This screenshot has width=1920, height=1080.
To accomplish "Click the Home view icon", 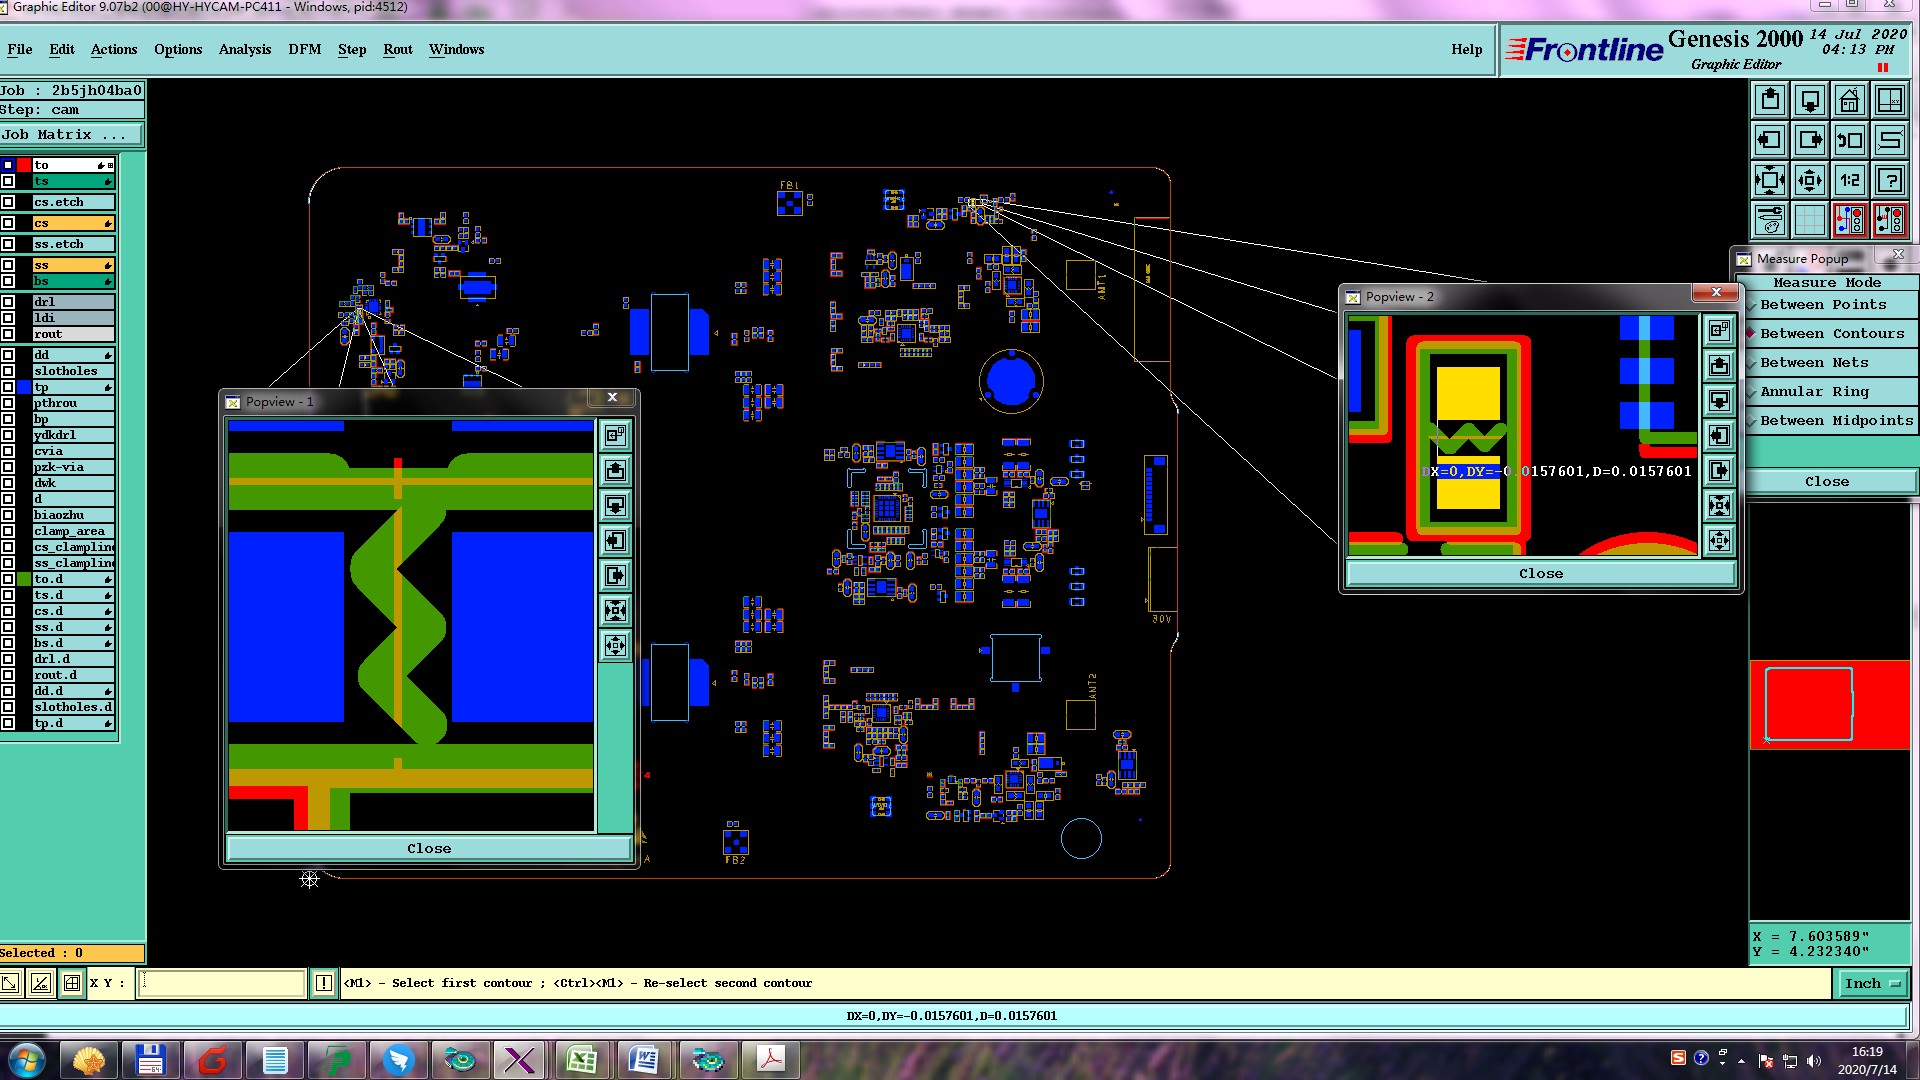I will pyautogui.click(x=1849, y=100).
